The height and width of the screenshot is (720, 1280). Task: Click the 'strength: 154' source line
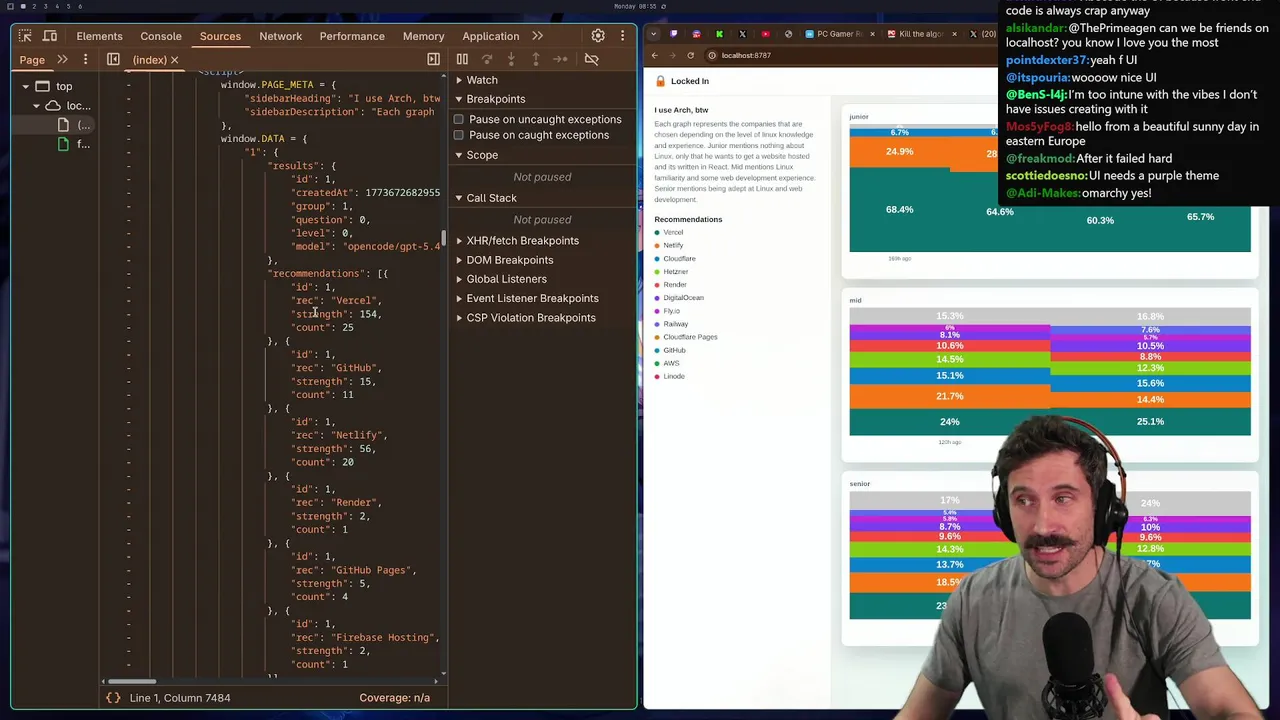(x=337, y=314)
